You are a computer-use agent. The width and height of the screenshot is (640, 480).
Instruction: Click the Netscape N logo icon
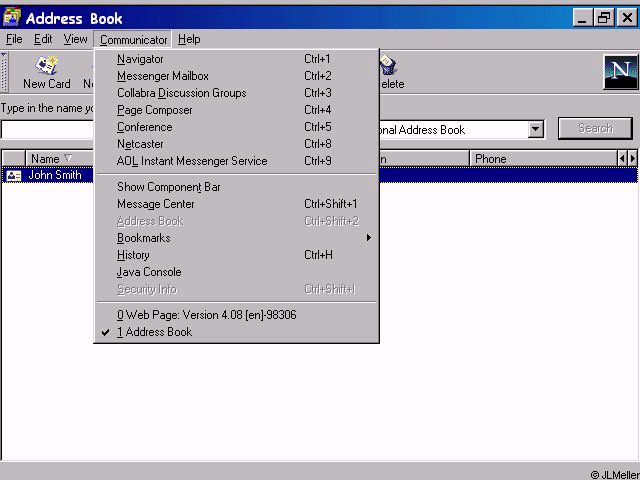click(x=620, y=72)
